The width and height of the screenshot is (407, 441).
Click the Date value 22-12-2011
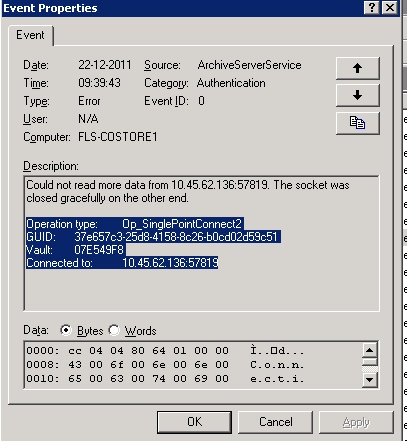click(105, 65)
